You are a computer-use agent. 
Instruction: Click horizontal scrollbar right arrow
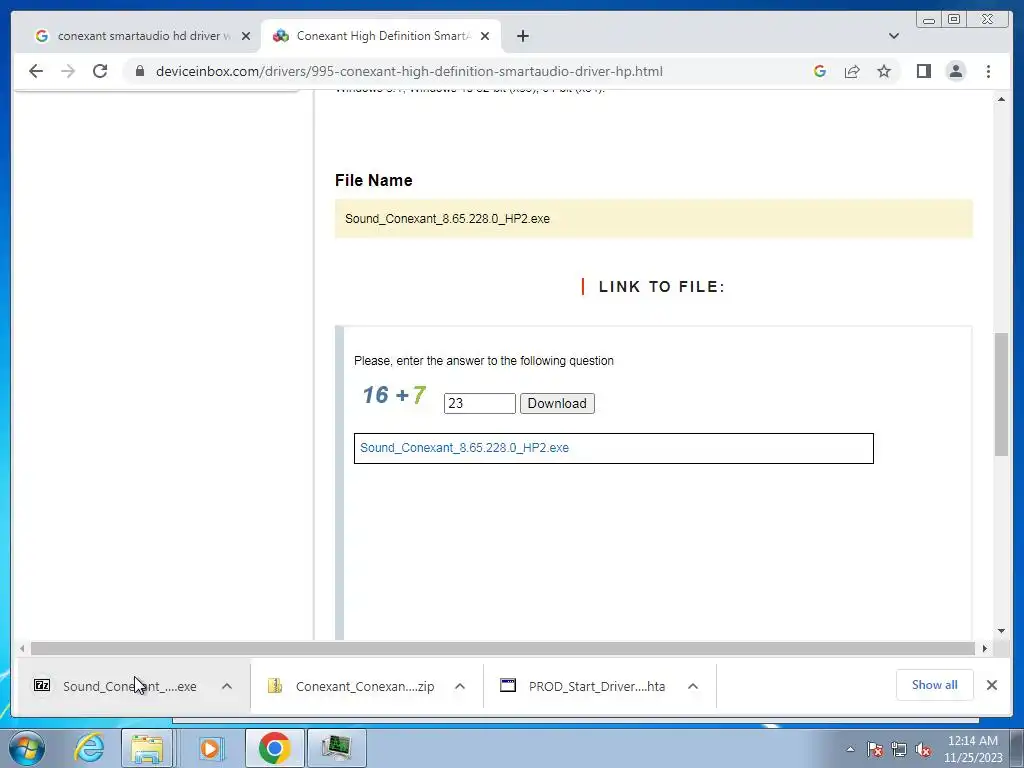coord(985,648)
